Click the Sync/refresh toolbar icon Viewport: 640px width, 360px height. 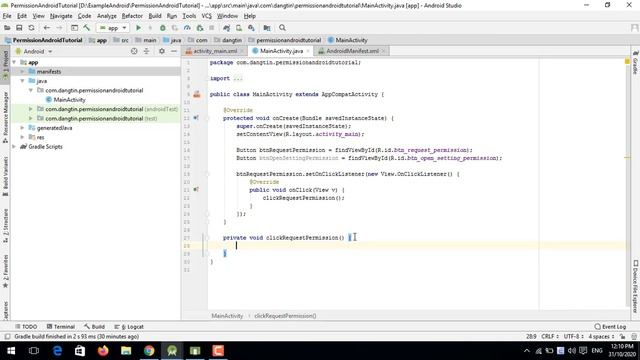point(31,28)
